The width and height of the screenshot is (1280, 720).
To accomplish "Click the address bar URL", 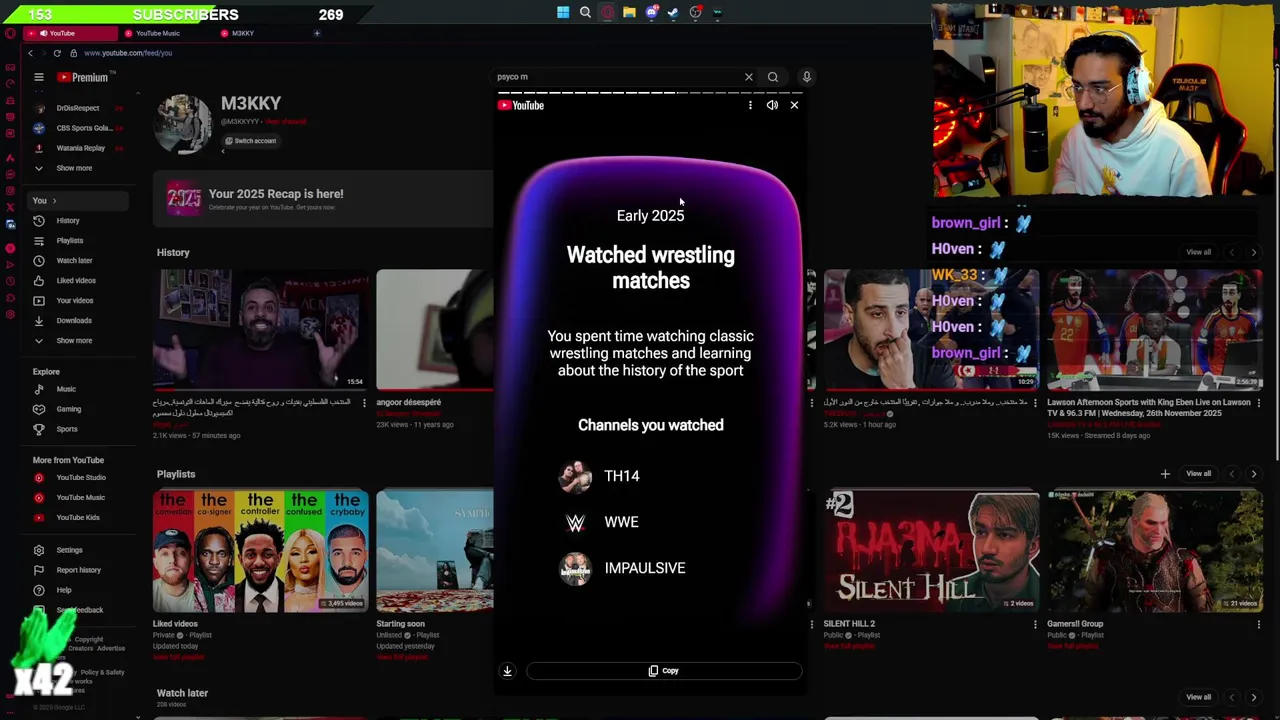I will click(128, 53).
